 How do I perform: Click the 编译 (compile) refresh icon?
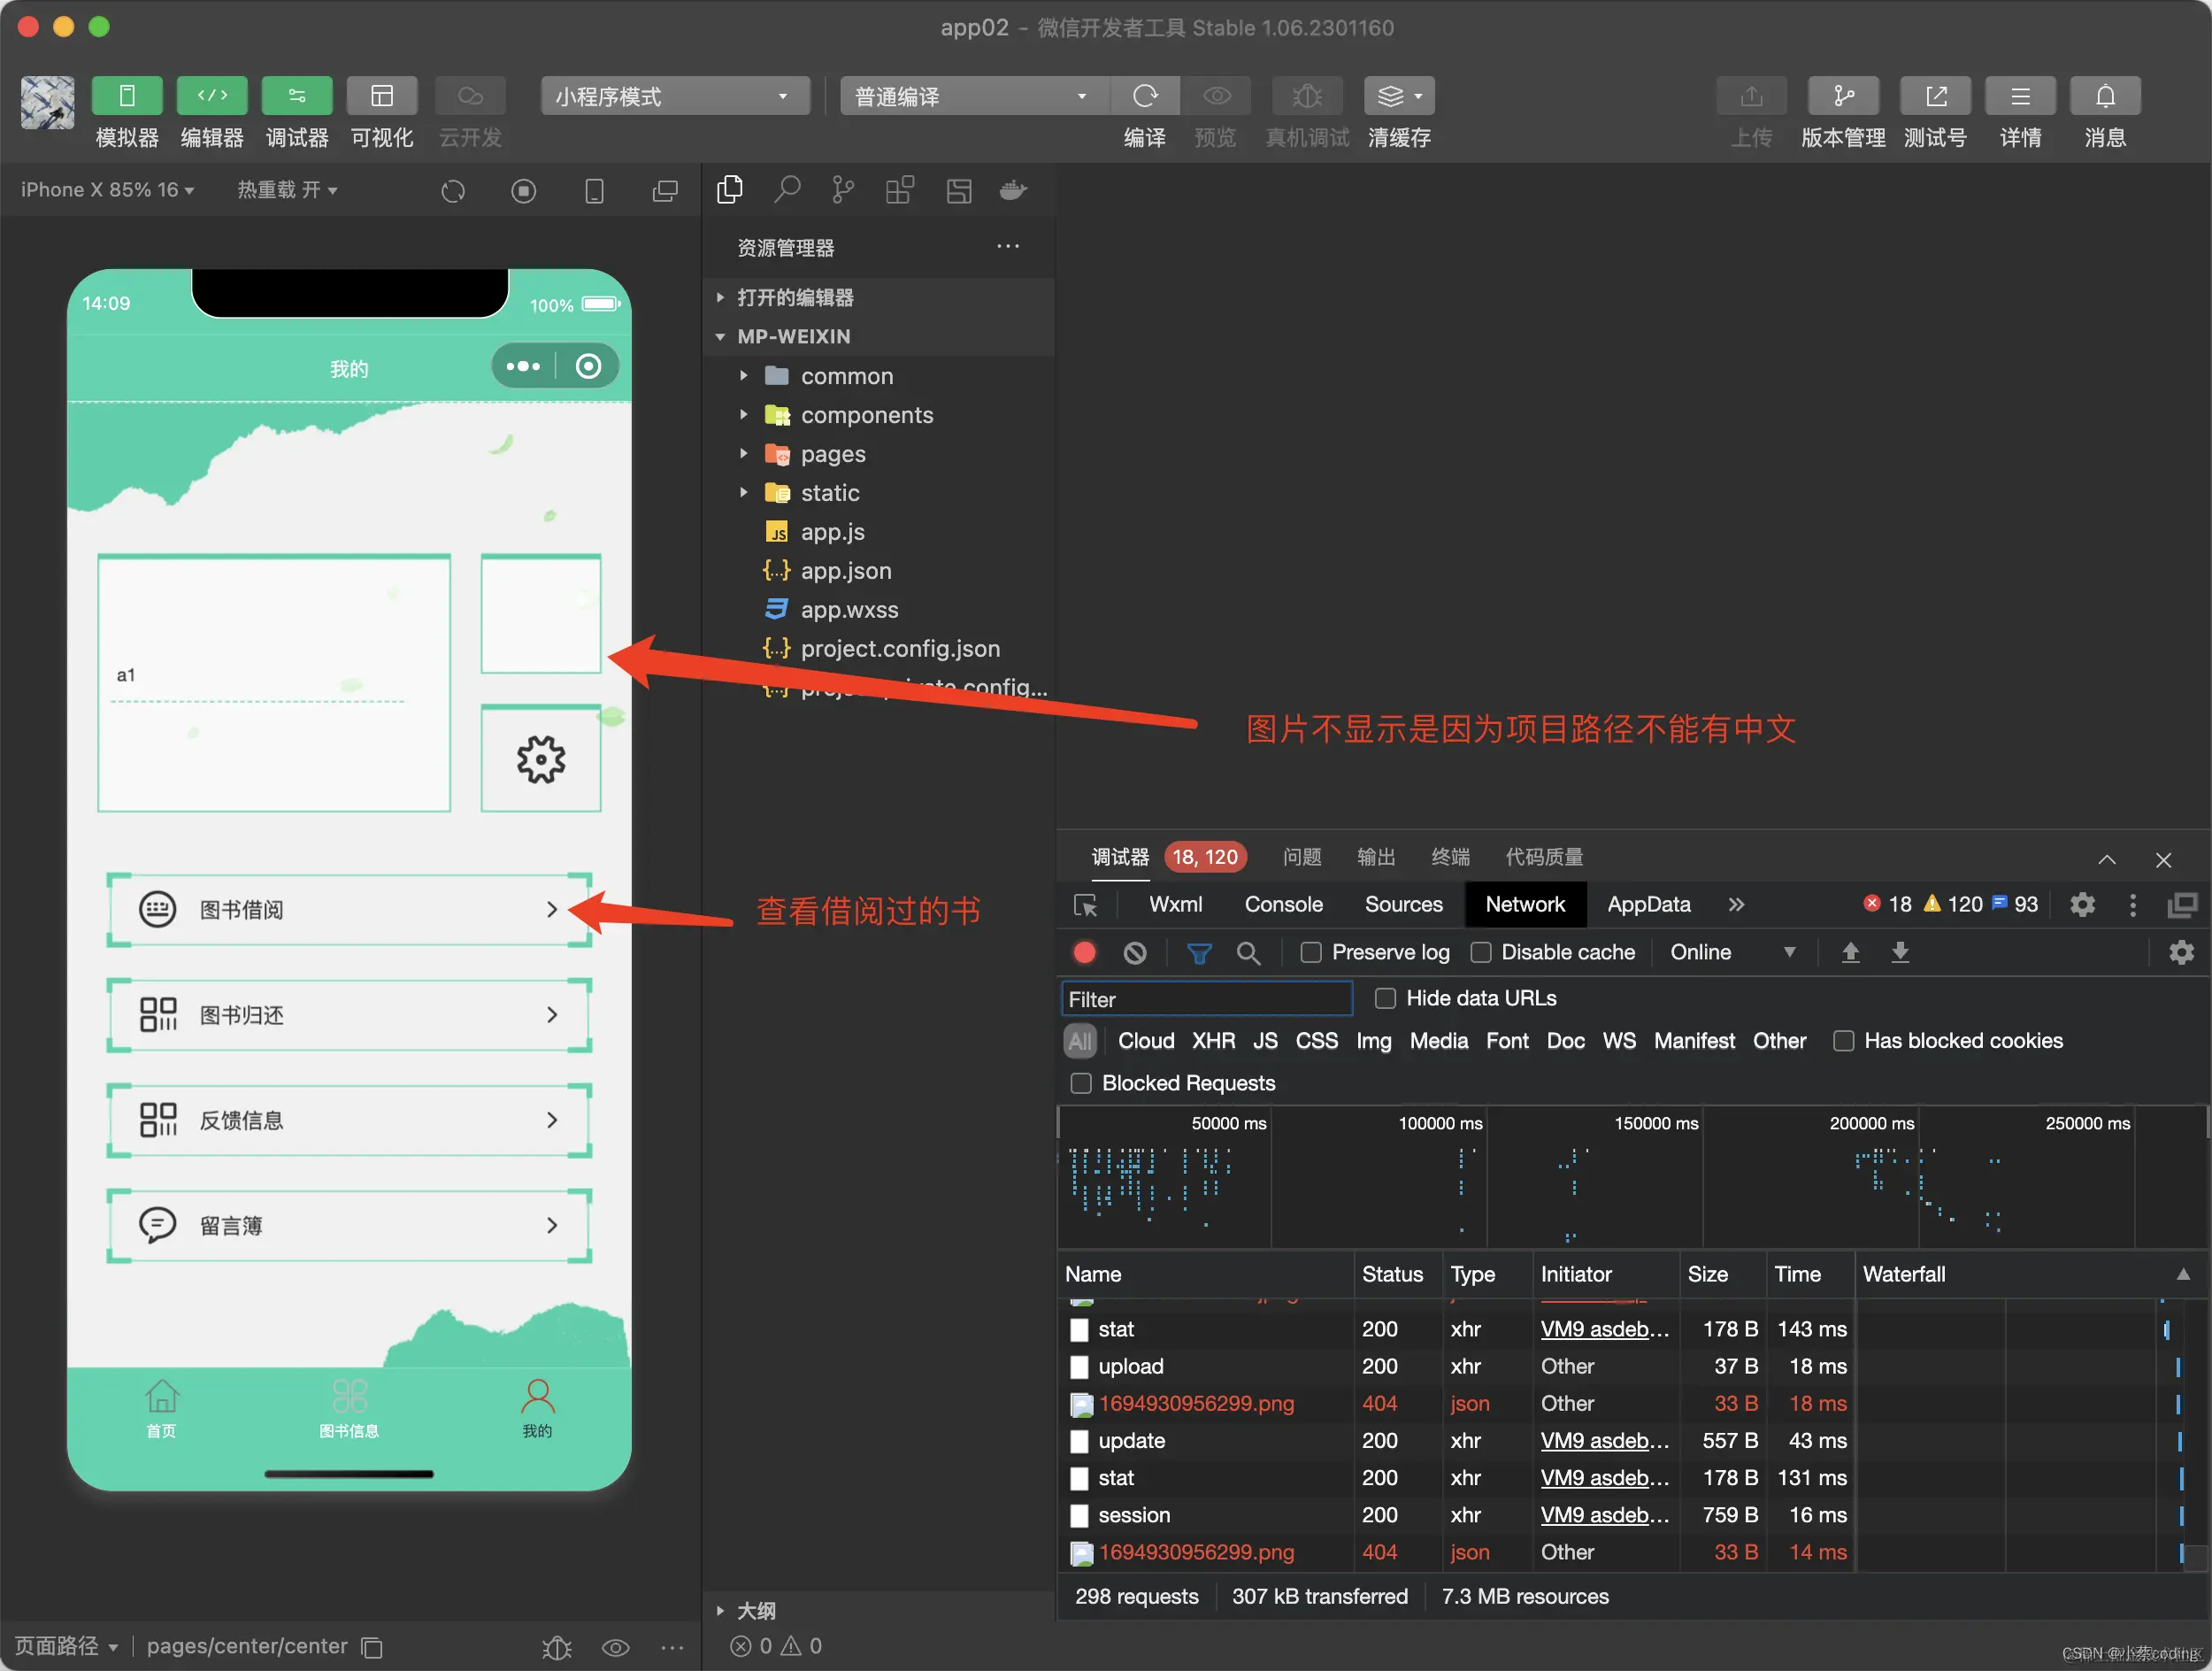pyautogui.click(x=1144, y=96)
